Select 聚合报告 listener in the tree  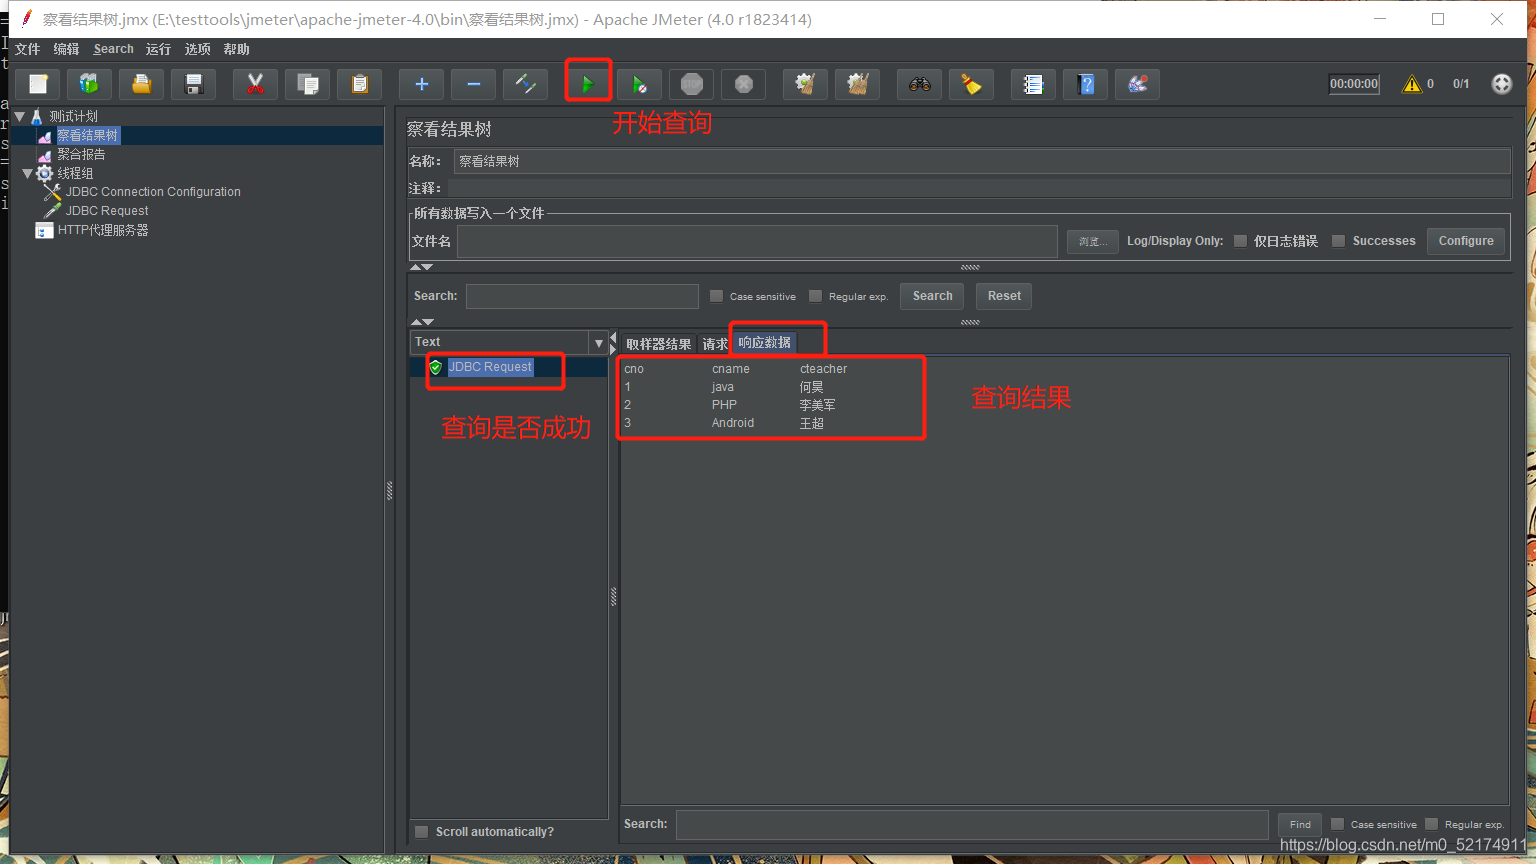pos(81,154)
